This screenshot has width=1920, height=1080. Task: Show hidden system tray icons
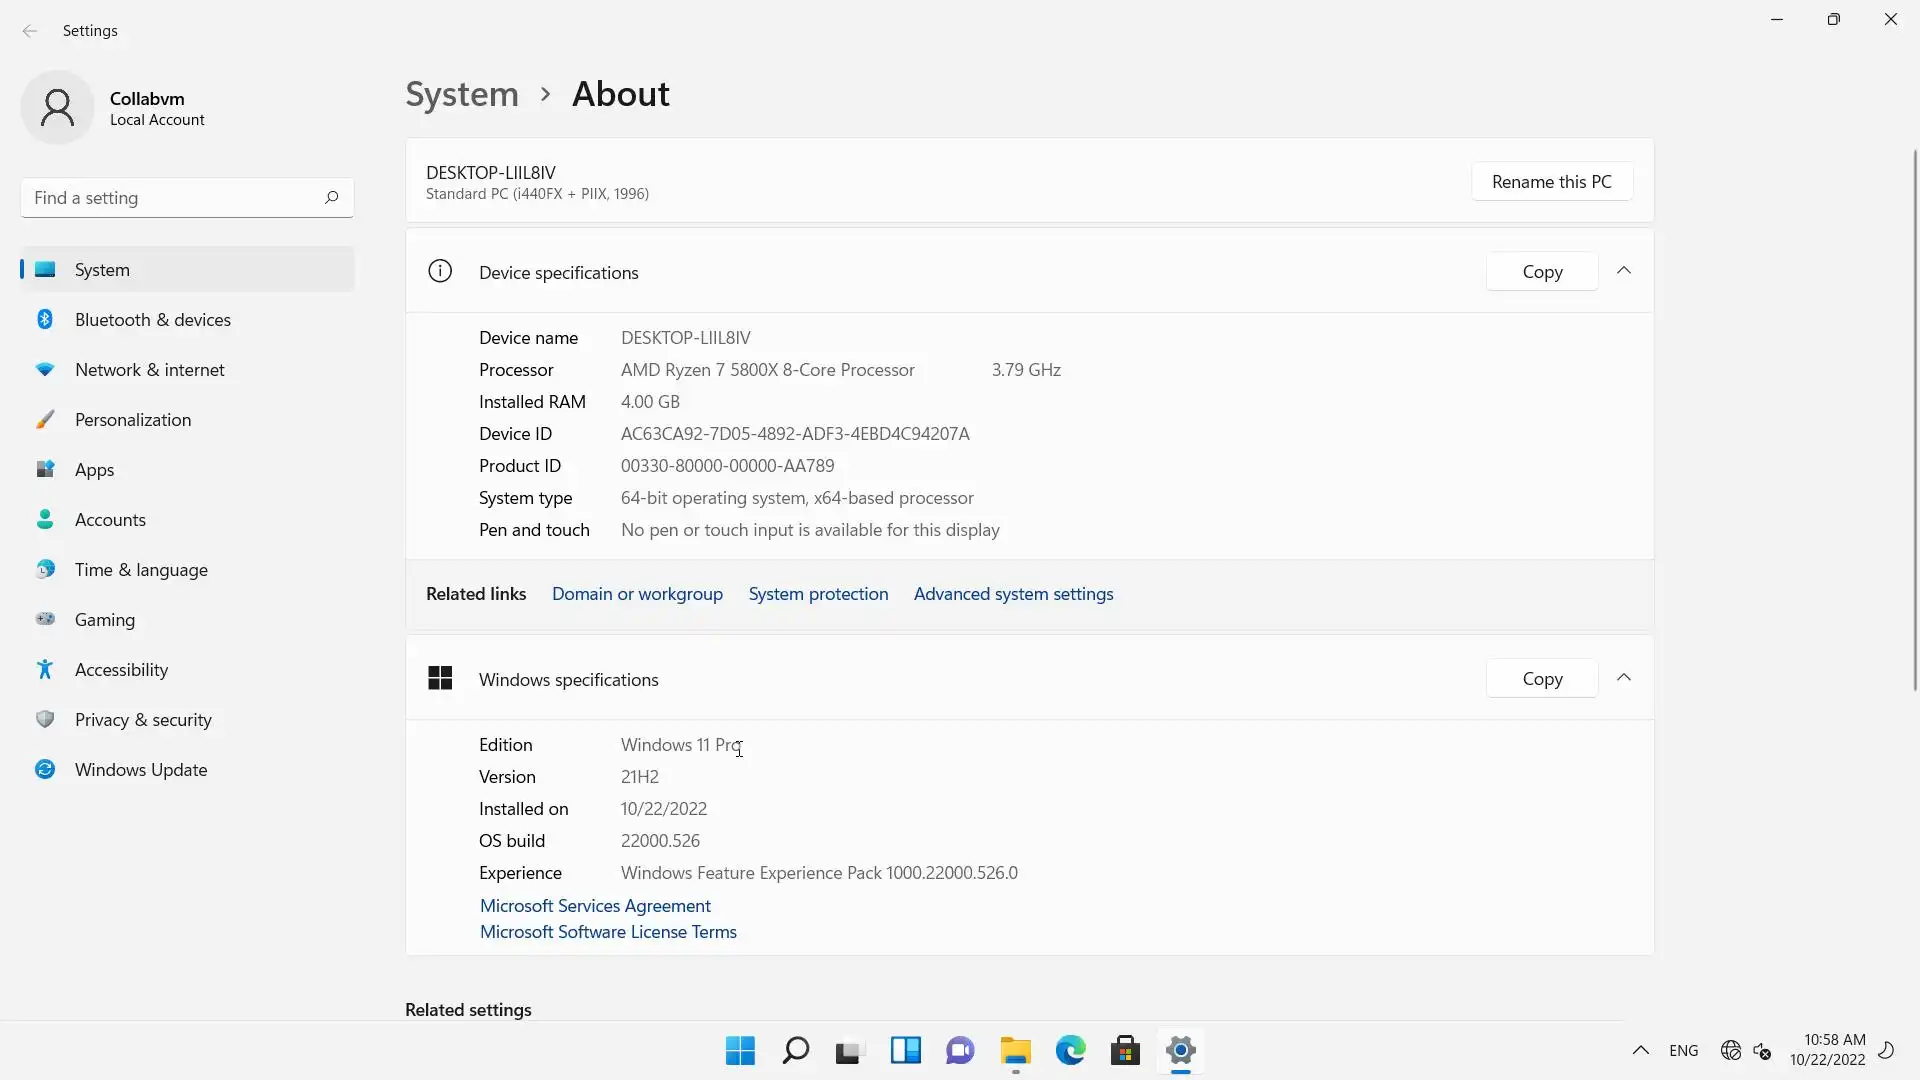click(x=1640, y=1051)
